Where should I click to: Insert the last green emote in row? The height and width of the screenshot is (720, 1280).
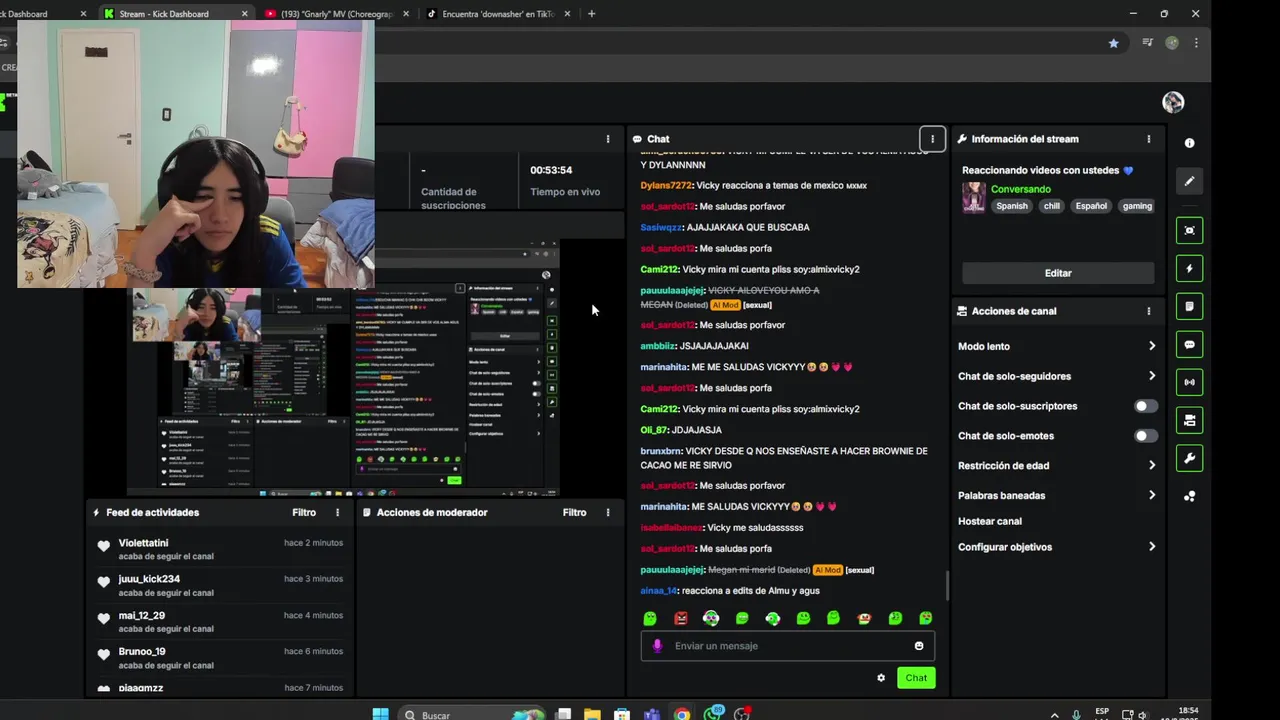click(926, 619)
